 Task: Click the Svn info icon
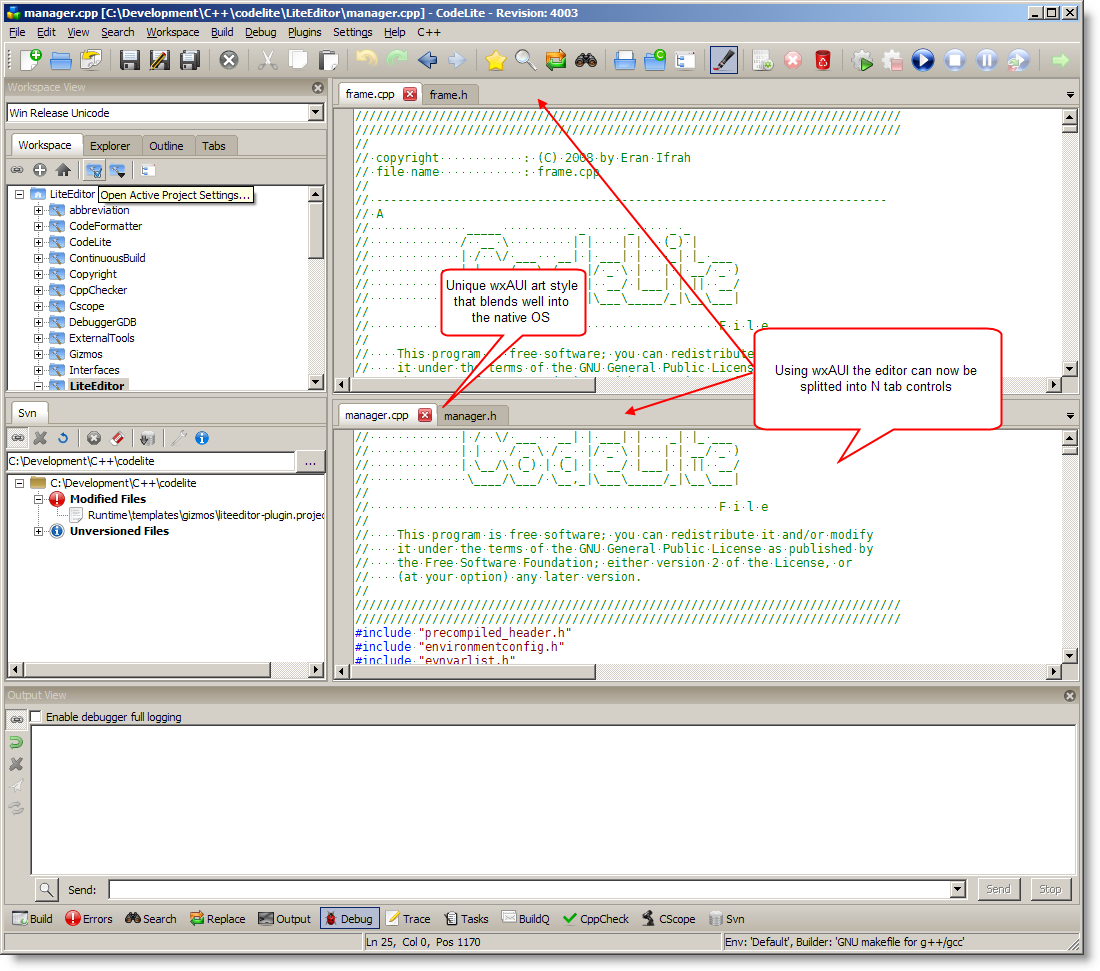tap(202, 438)
